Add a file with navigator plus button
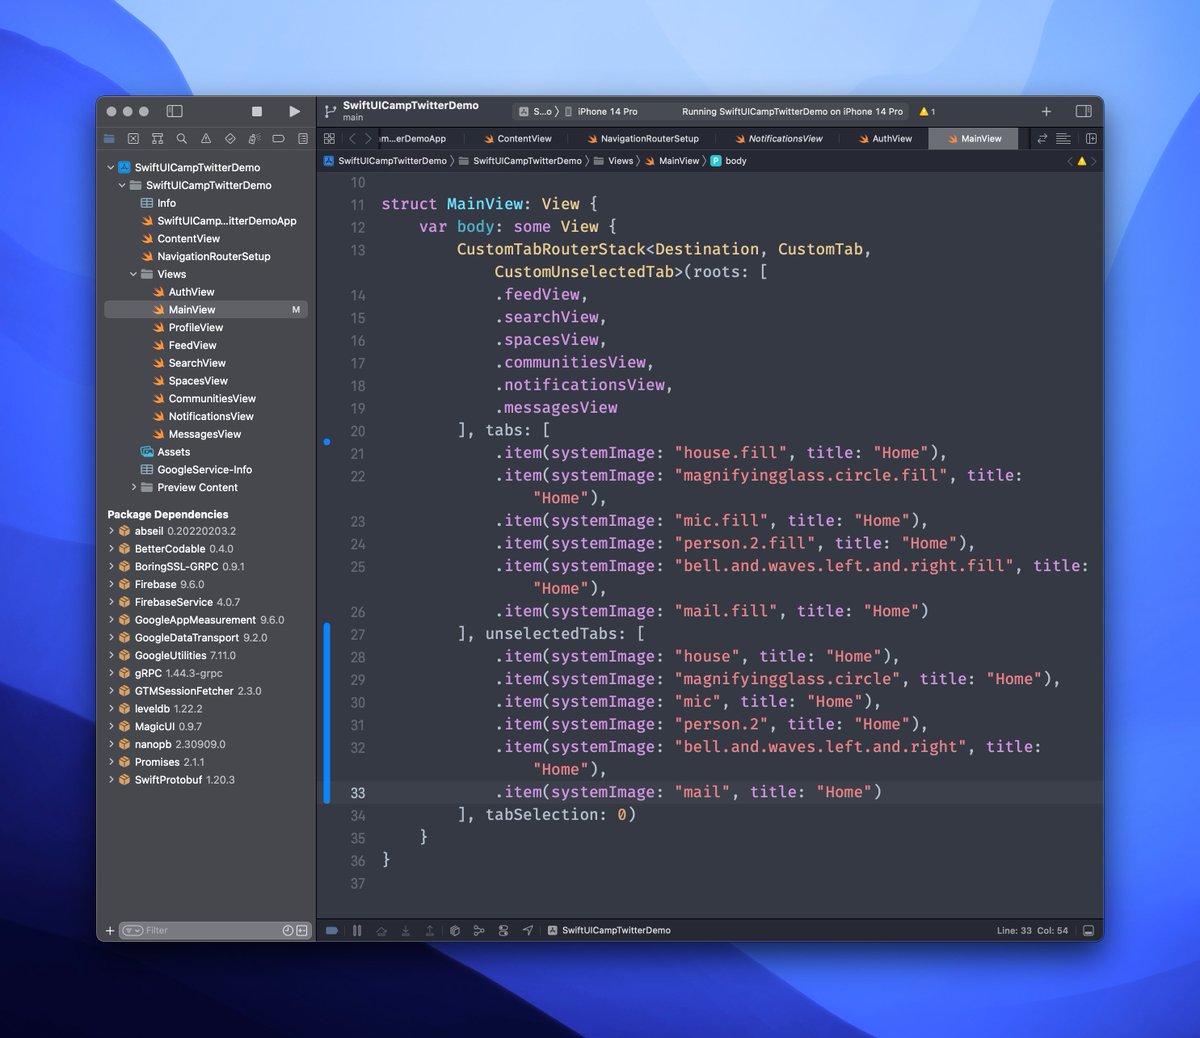 [x=110, y=931]
